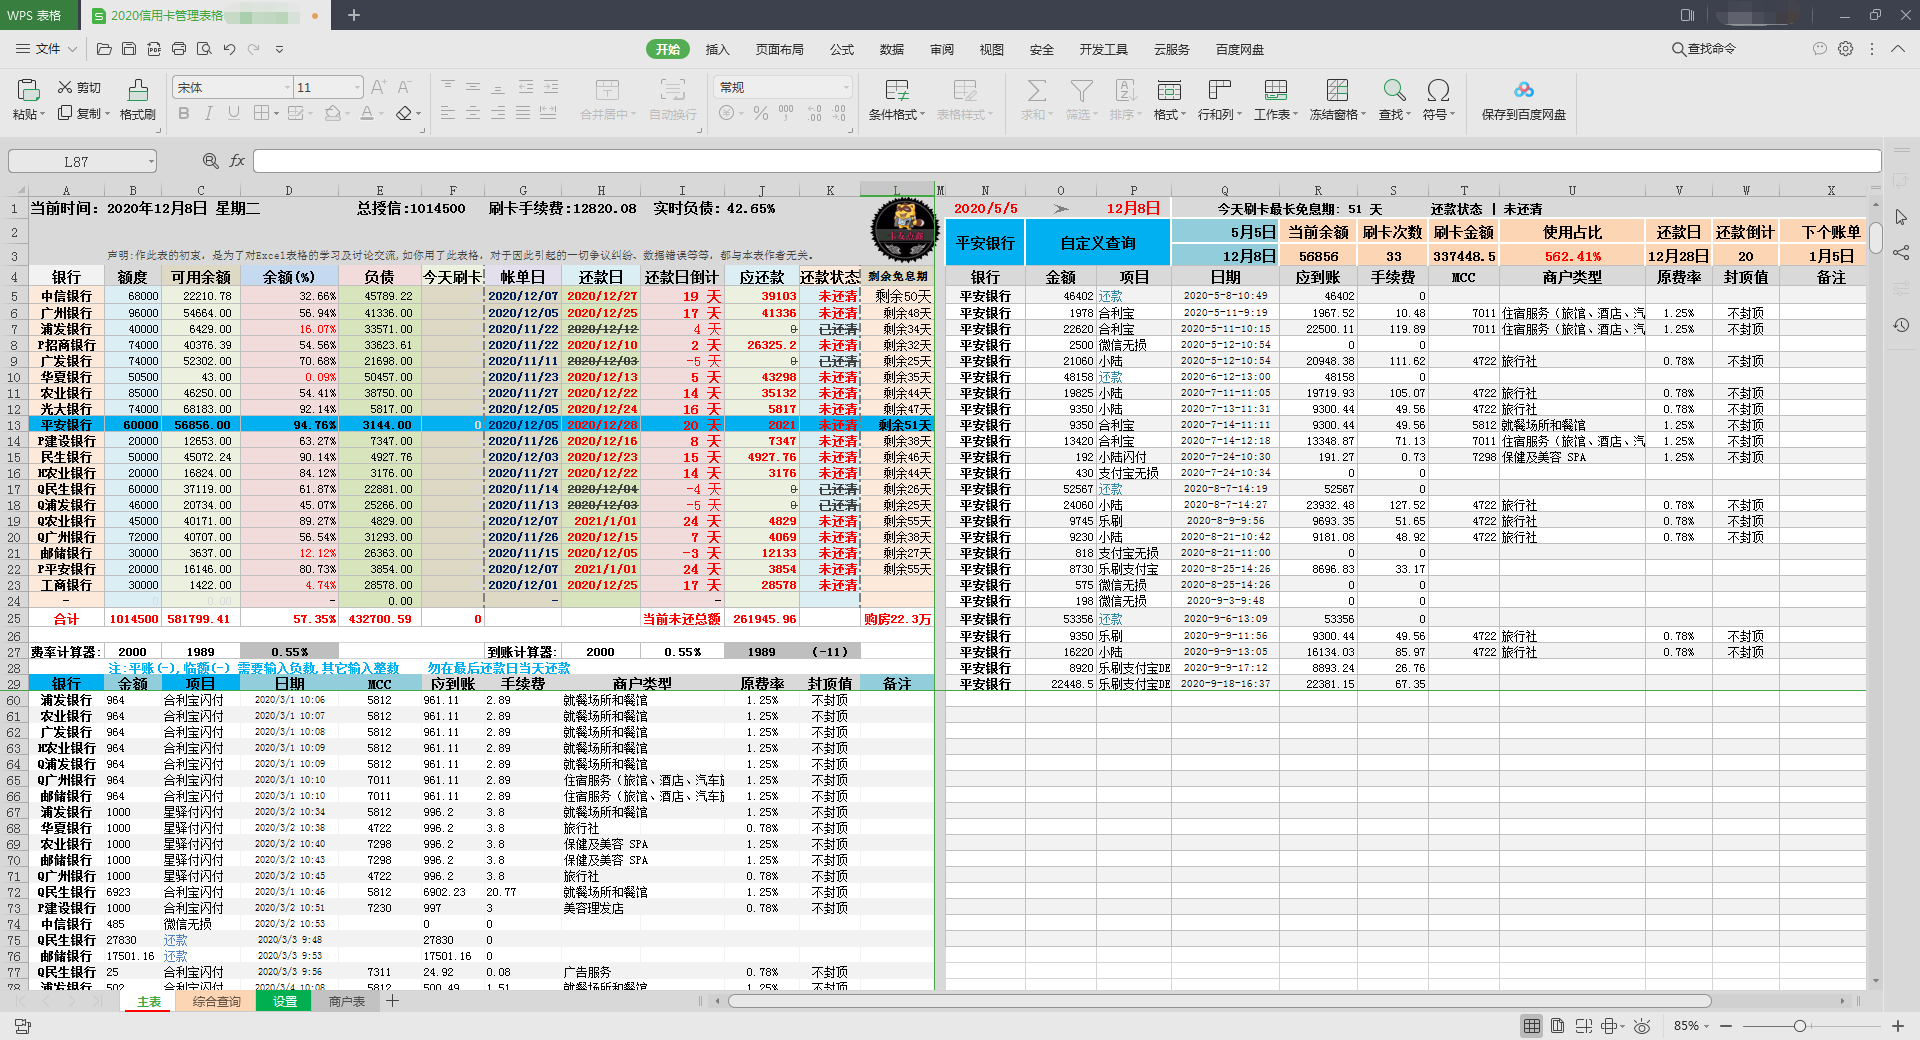Open Print Preview icon
1920x1040 pixels.
[x=204, y=48]
